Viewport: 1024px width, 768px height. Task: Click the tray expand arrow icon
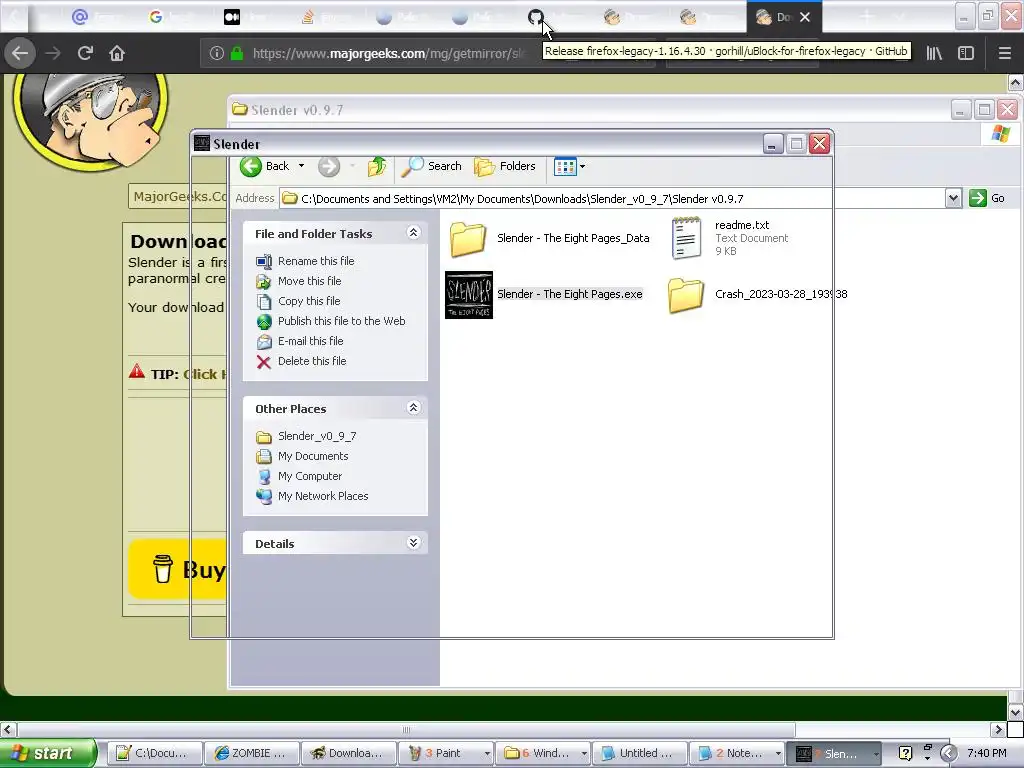[x=948, y=753]
